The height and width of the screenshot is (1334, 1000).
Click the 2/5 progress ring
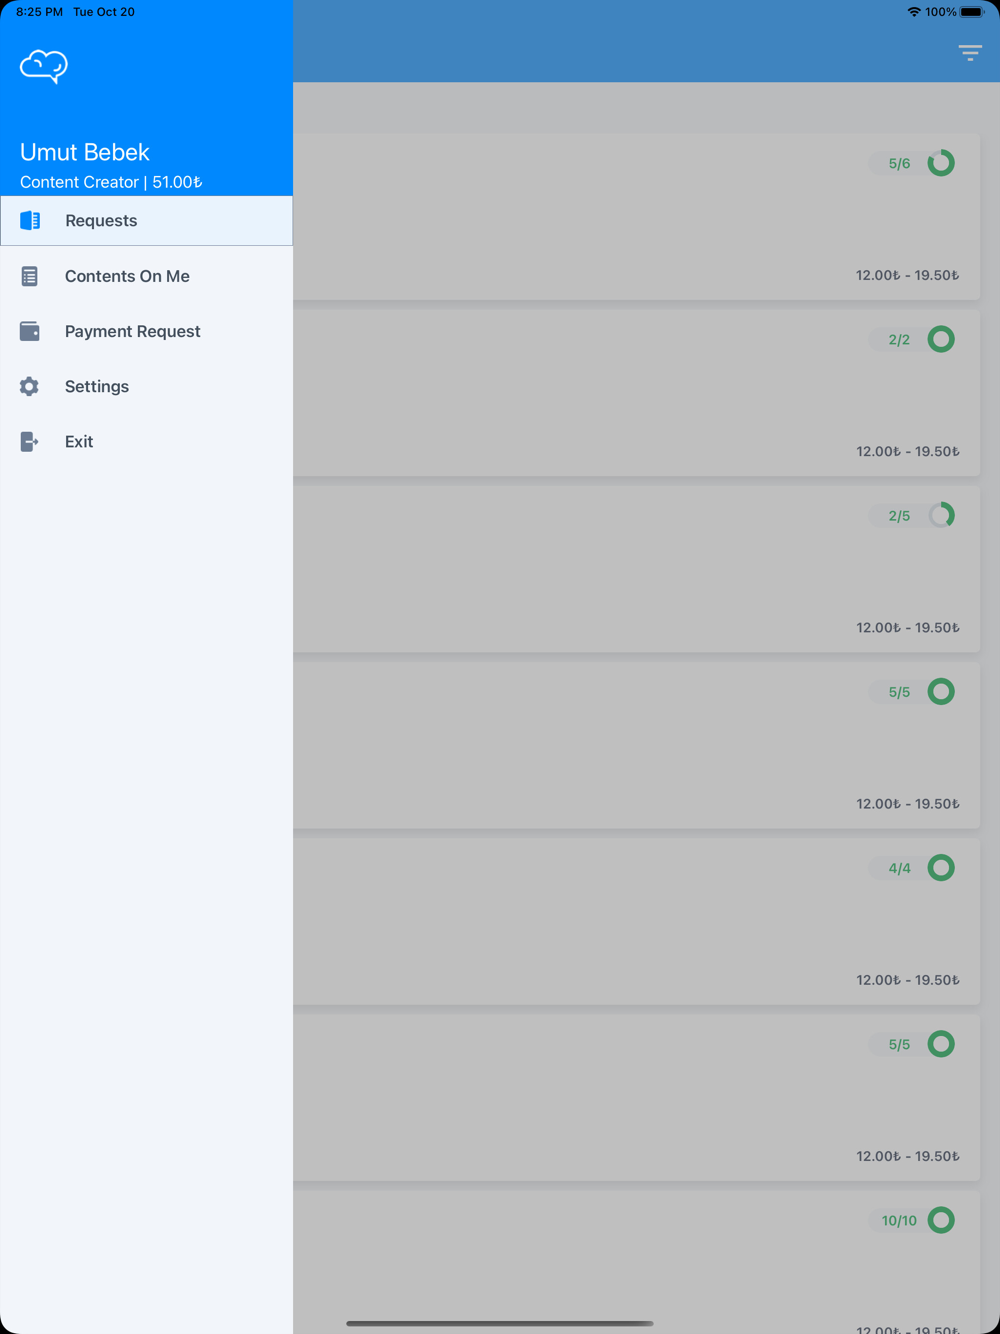coord(941,515)
